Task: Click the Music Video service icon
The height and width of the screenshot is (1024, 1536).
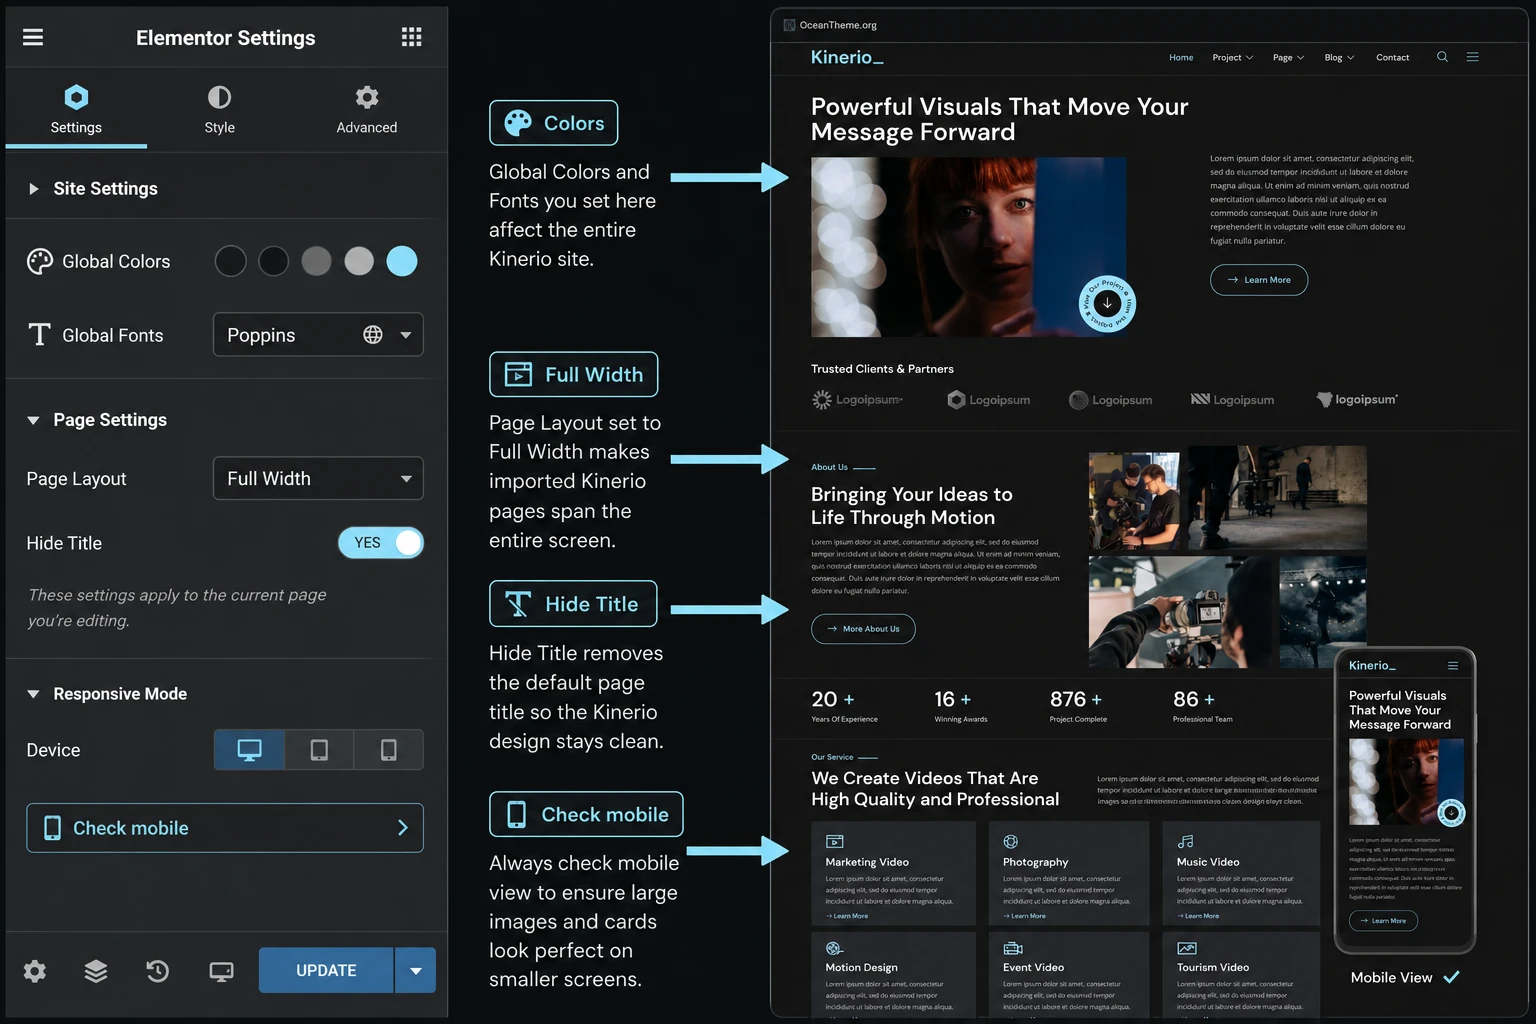Action: tap(1186, 841)
